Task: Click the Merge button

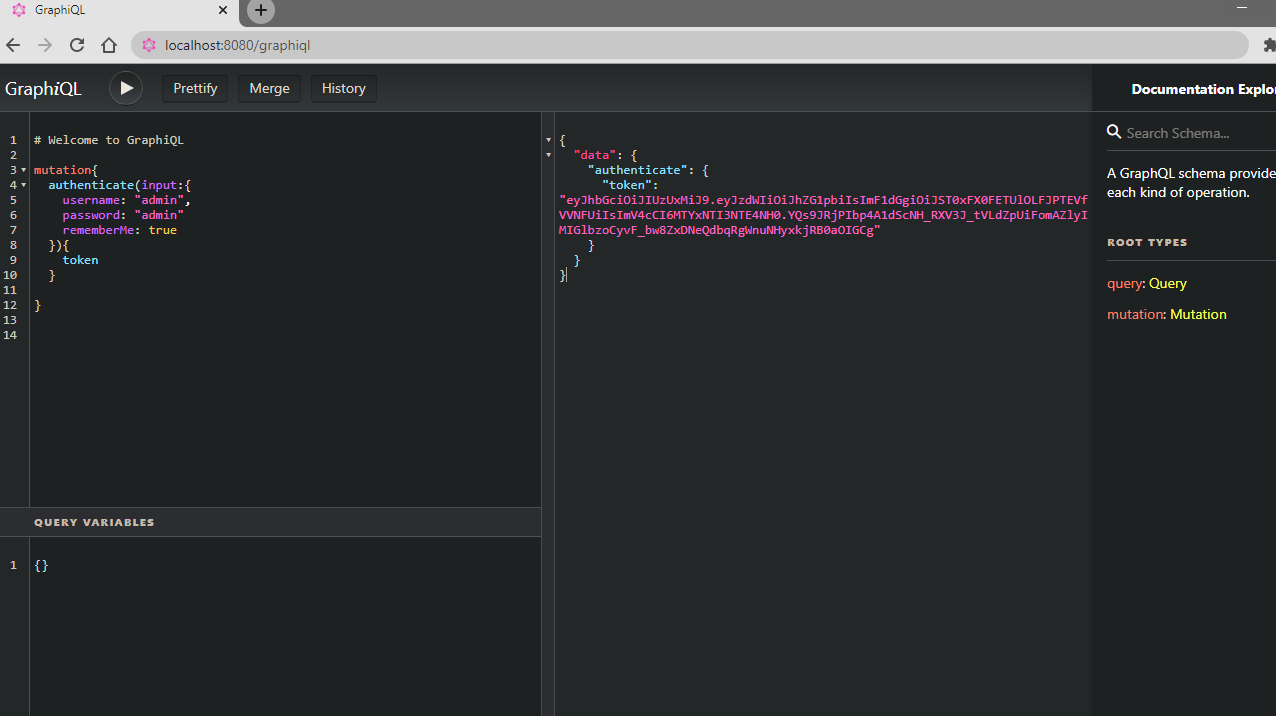Action: (x=269, y=88)
